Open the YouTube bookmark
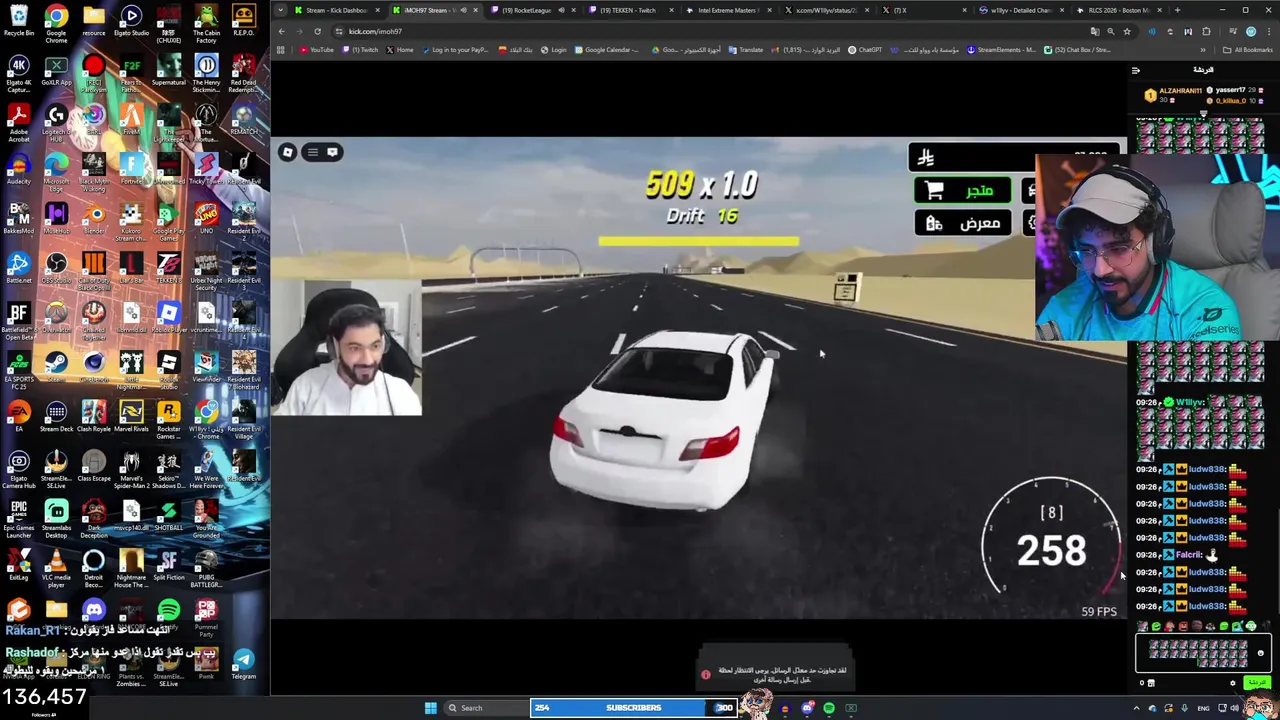 click(x=316, y=50)
